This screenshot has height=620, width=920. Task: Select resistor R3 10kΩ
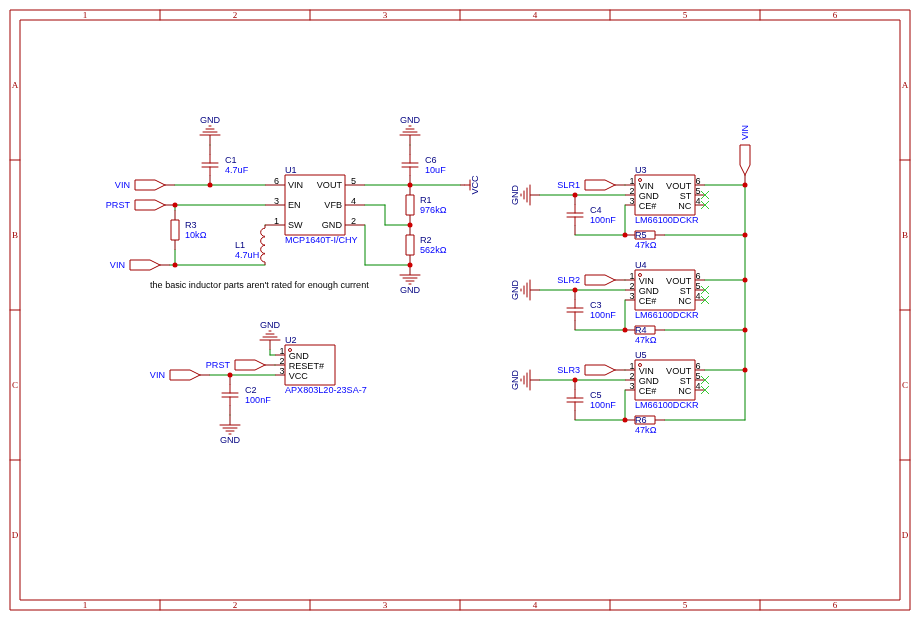[x=175, y=230]
